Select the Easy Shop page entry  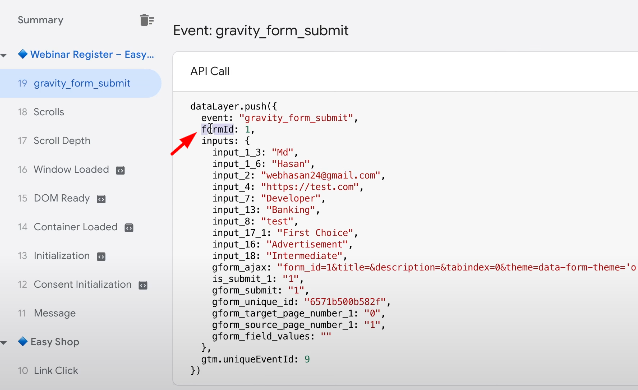pyautogui.click(x=55, y=342)
